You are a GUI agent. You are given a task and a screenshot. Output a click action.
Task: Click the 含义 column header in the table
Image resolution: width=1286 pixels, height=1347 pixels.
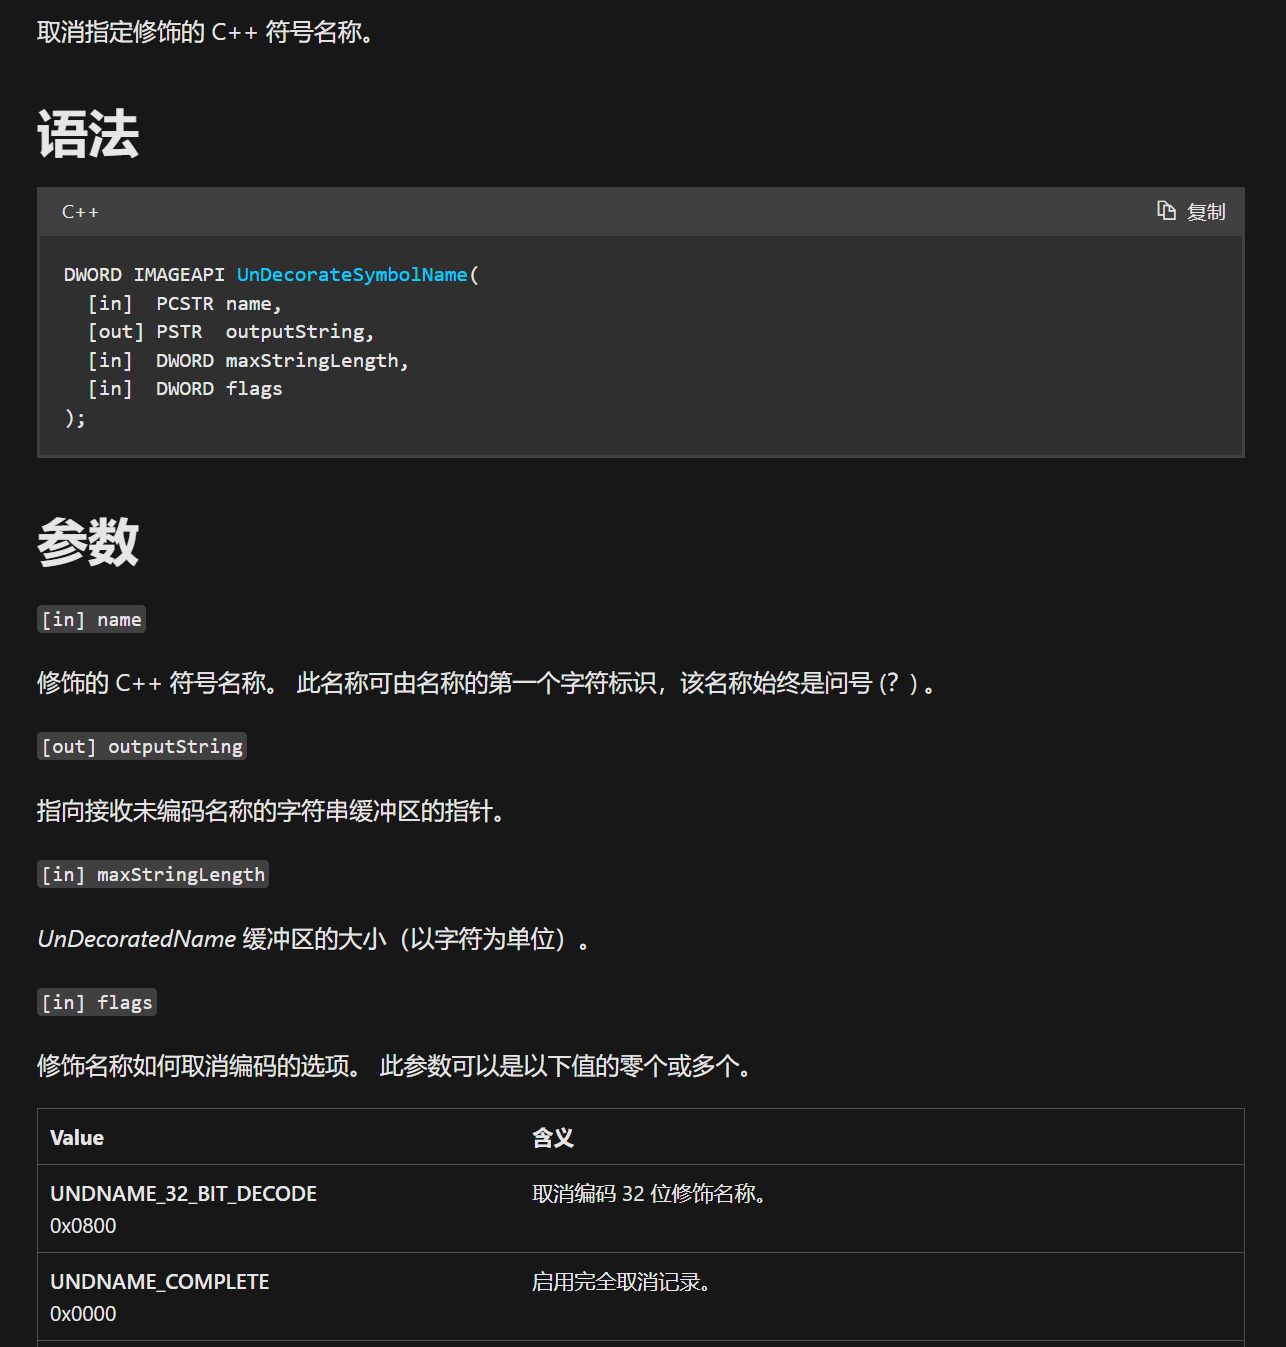click(x=553, y=1138)
